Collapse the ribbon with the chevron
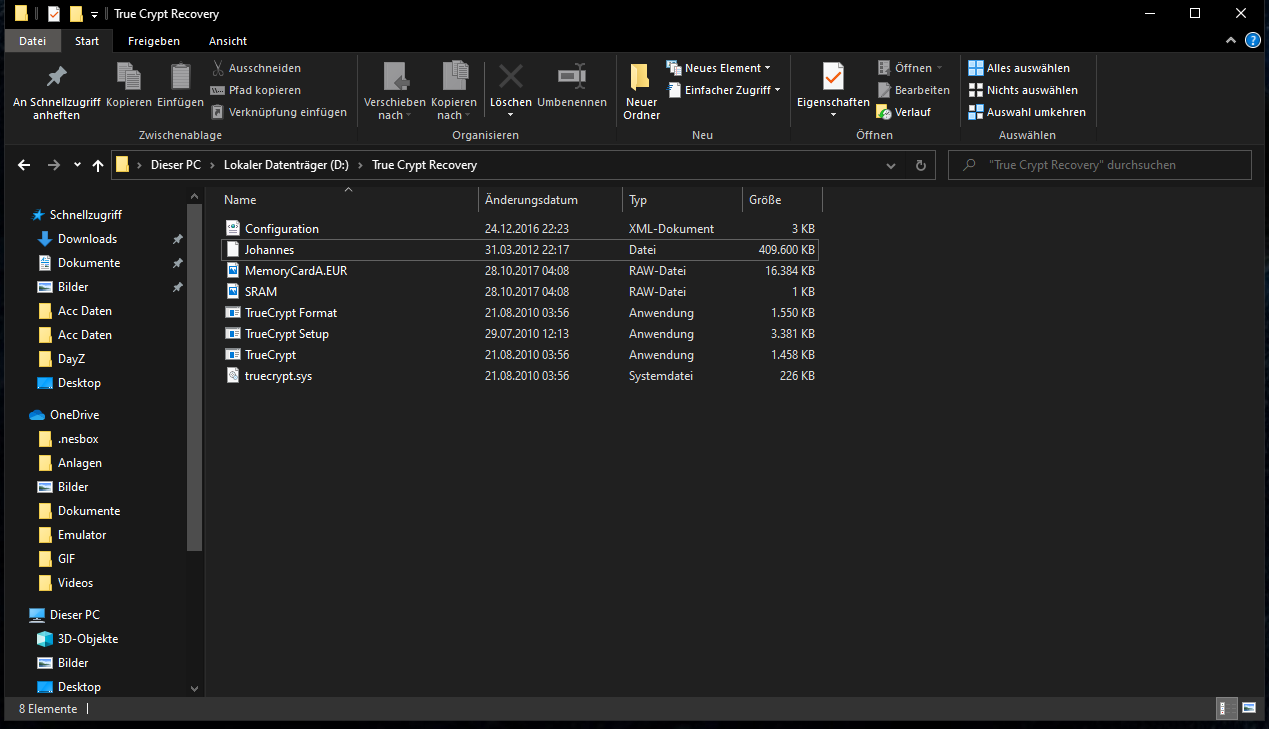1269x729 pixels. pos(1231,41)
